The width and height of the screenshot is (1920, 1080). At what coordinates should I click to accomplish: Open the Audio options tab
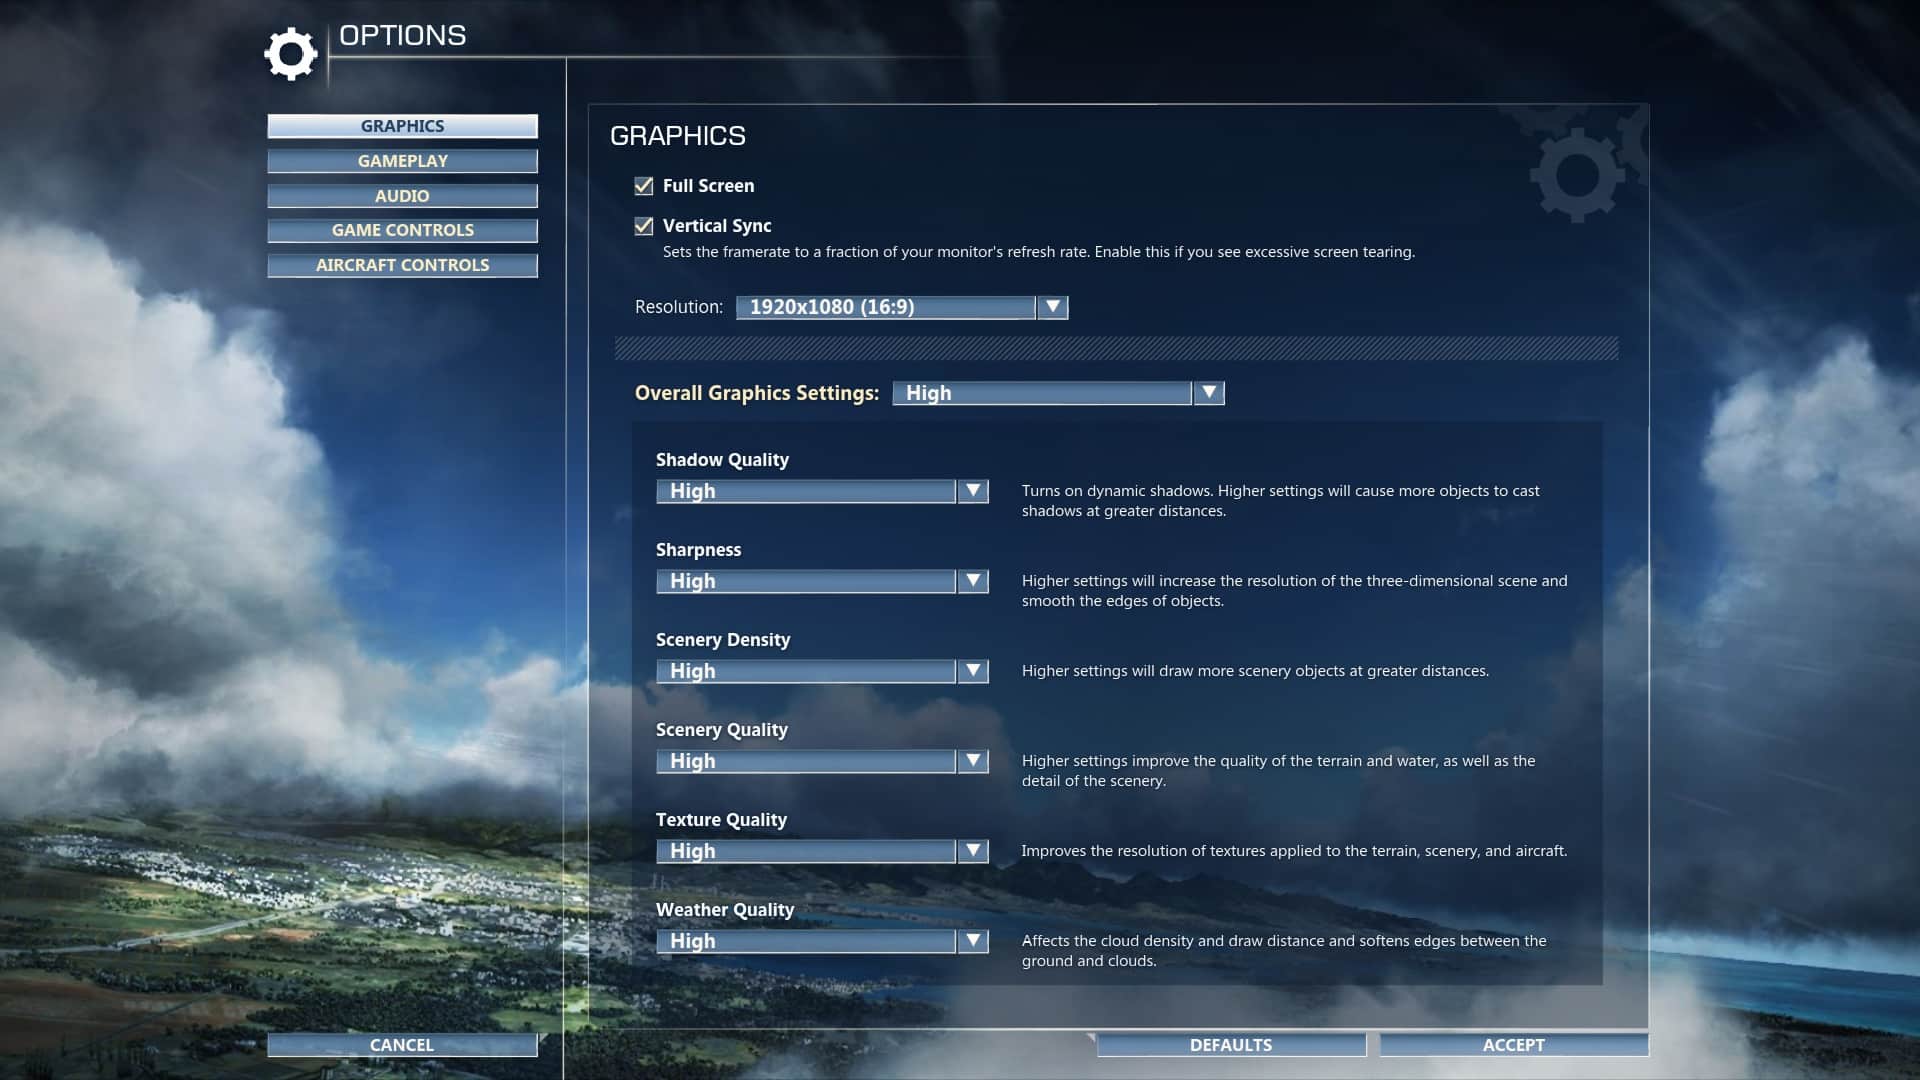[x=402, y=196]
